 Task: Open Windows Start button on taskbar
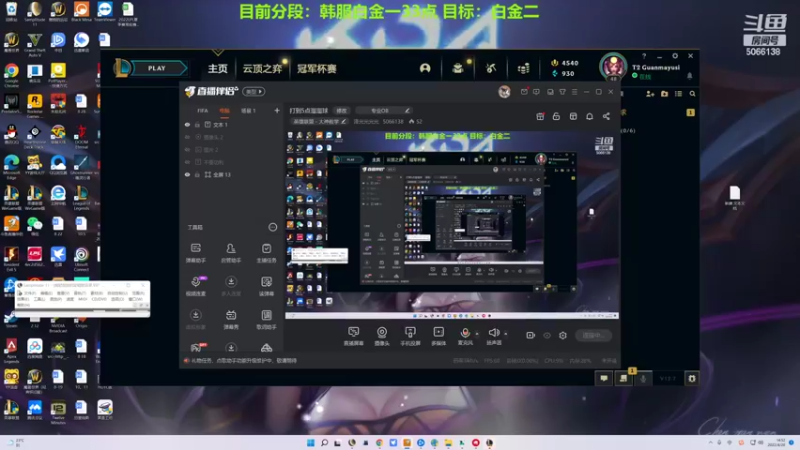click(310, 442)
